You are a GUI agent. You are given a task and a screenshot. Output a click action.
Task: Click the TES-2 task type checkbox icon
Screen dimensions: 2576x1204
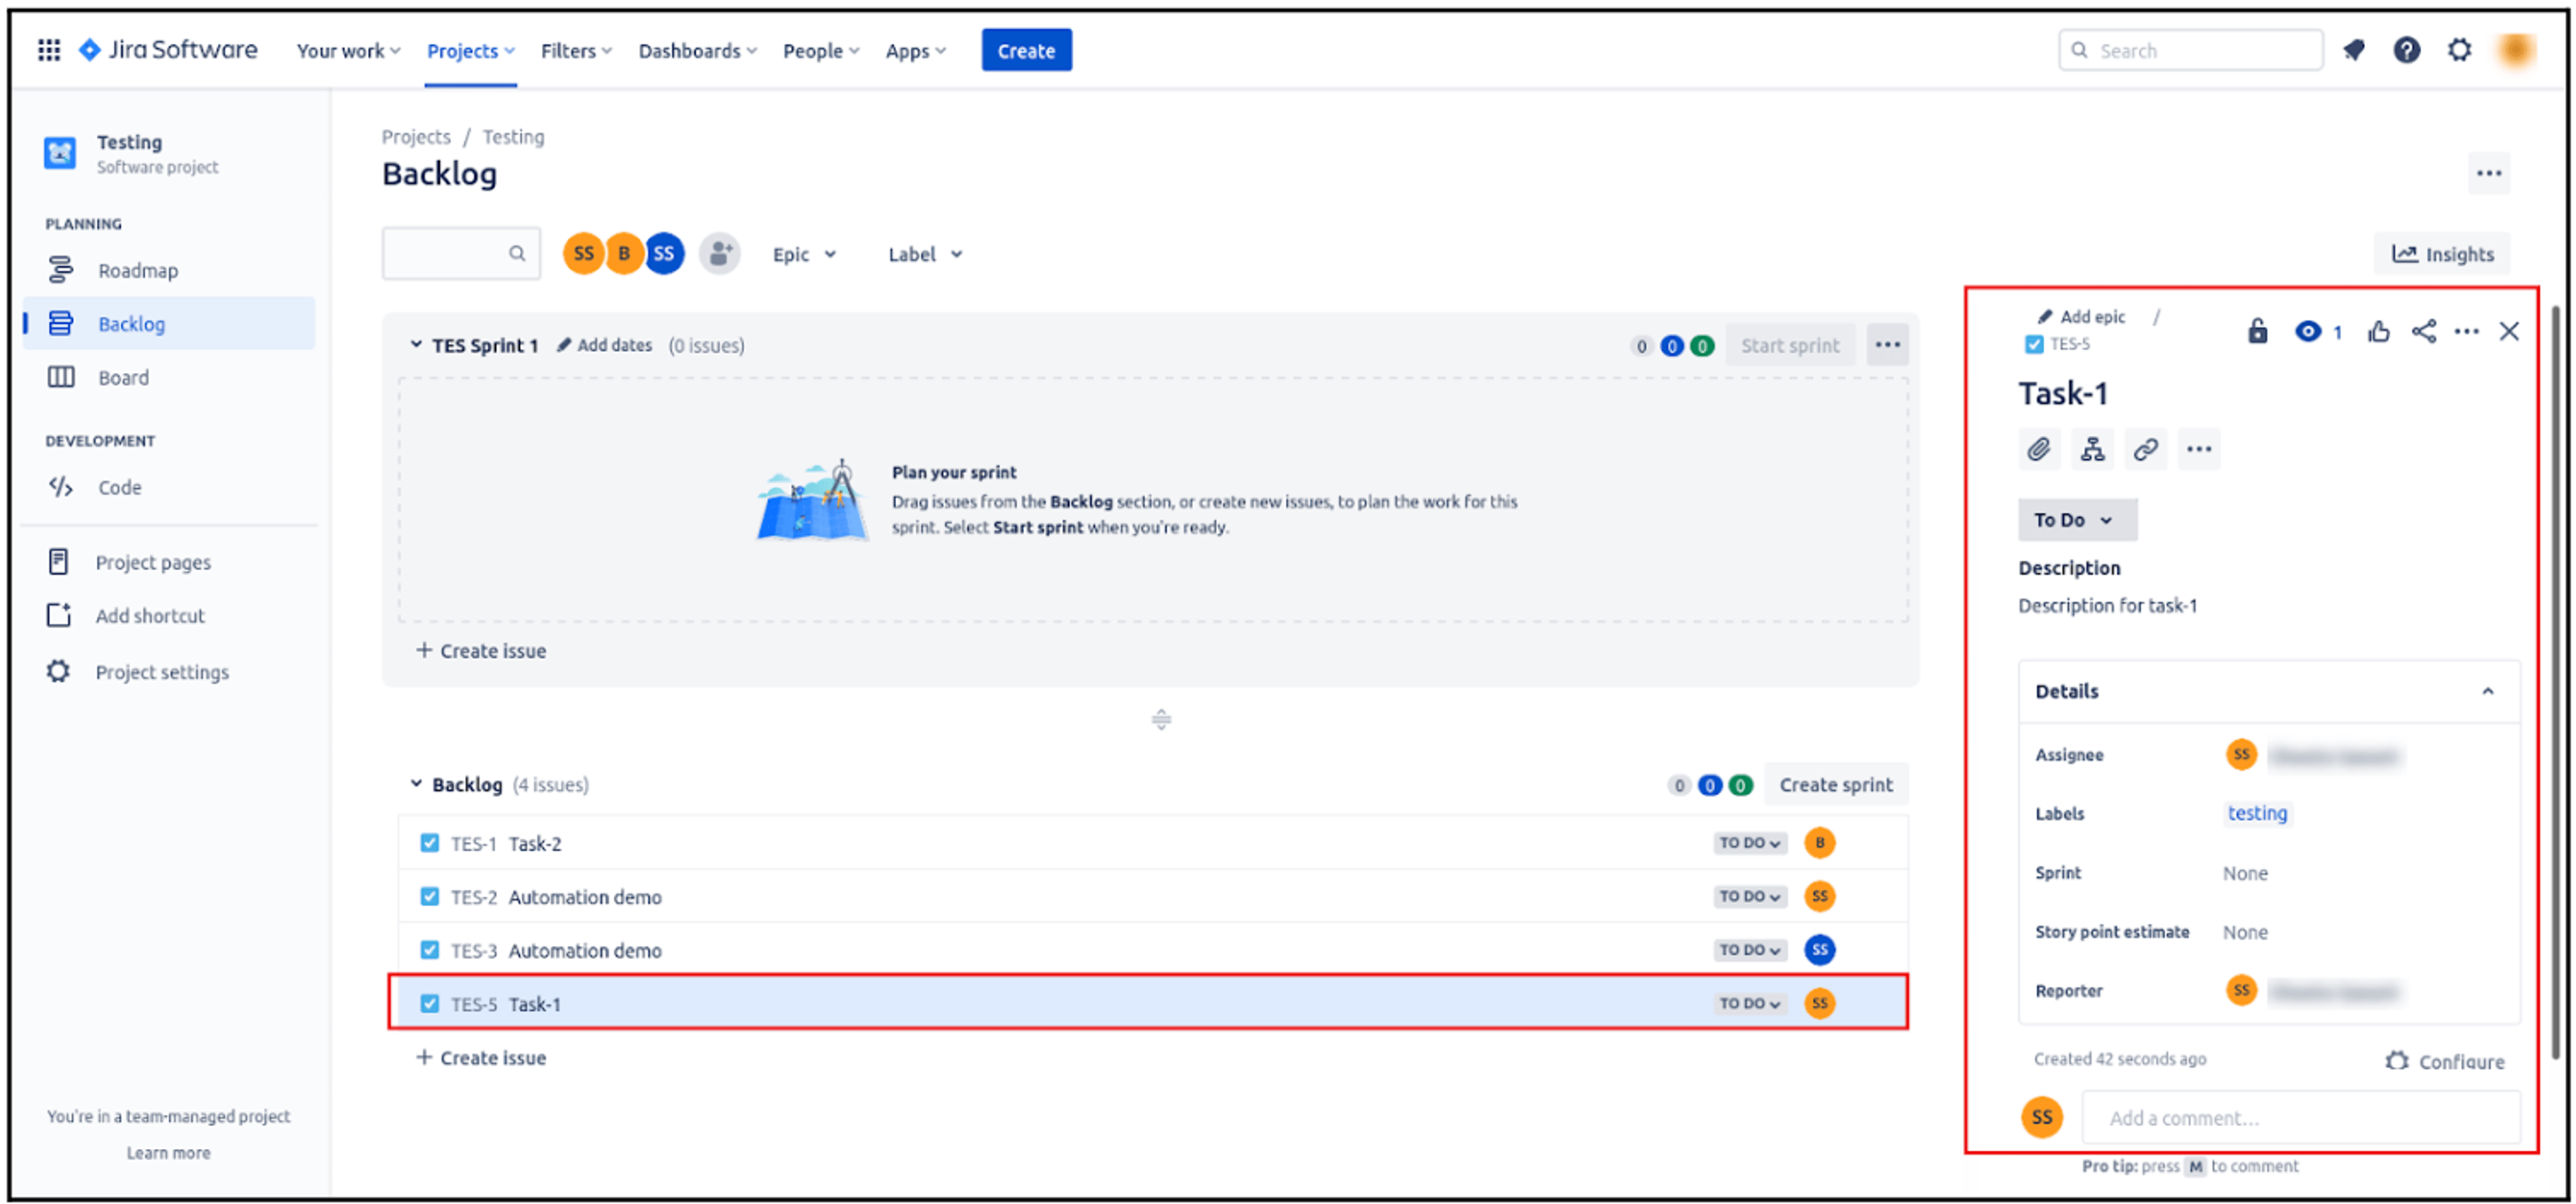point(430,896)
